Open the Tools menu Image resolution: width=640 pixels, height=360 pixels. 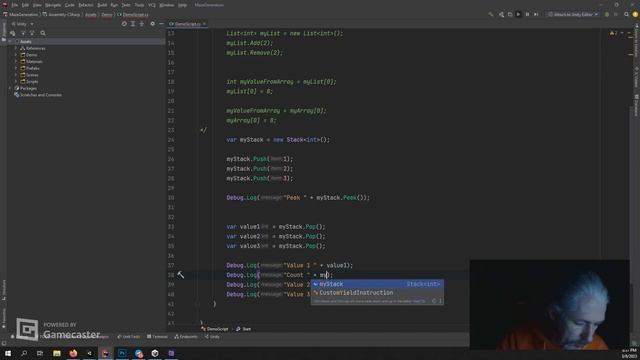pos(139,5)
